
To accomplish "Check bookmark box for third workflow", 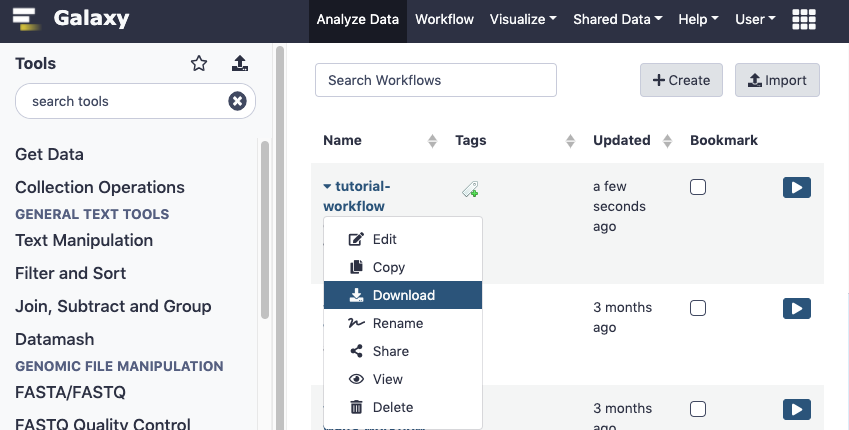I will click(x=698, y=409).
